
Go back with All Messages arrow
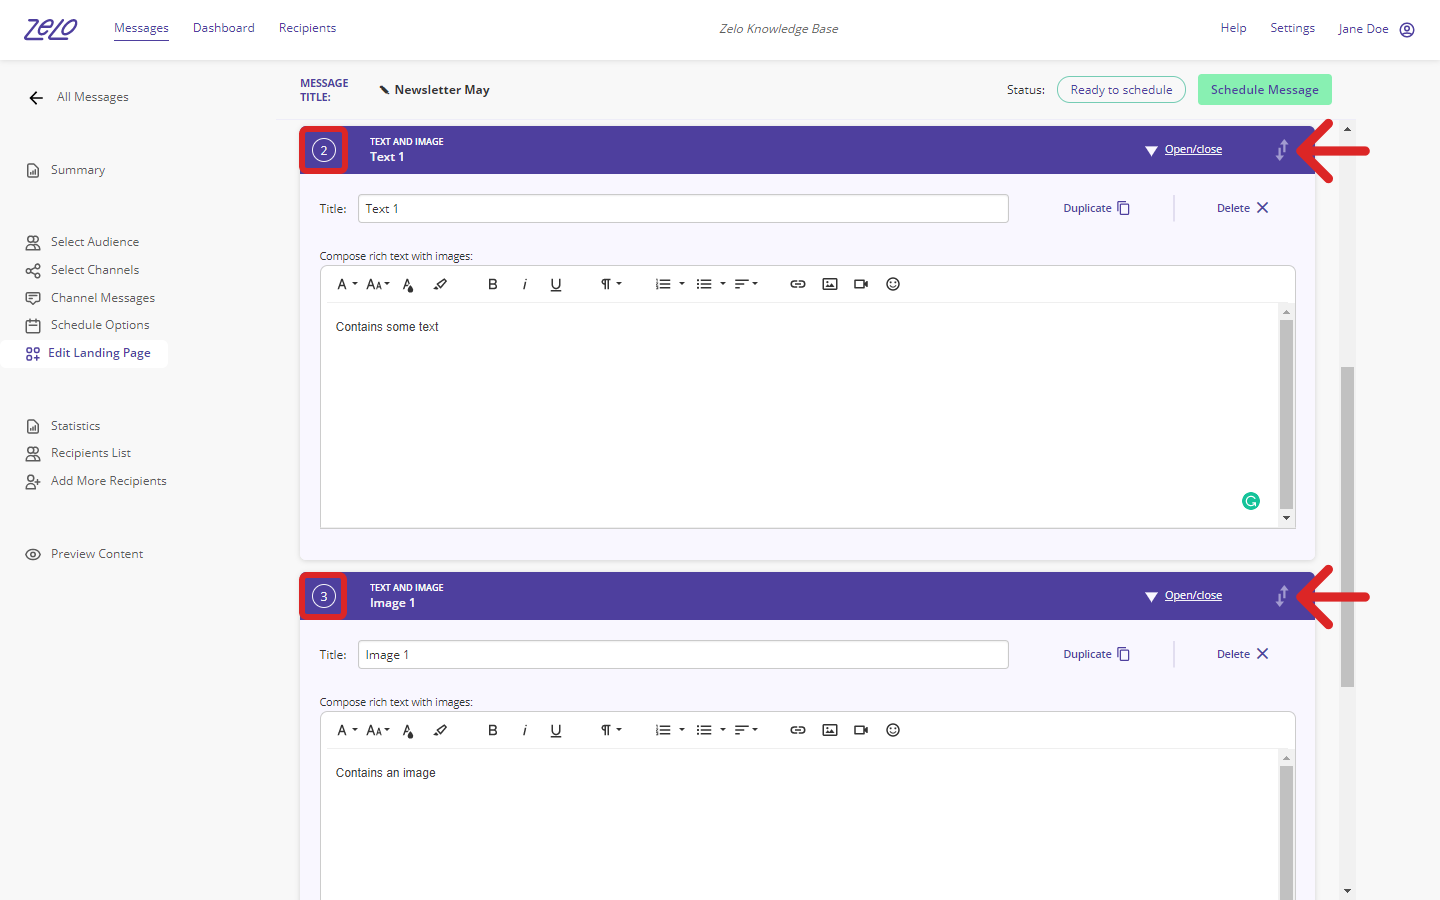click(36, 98)
